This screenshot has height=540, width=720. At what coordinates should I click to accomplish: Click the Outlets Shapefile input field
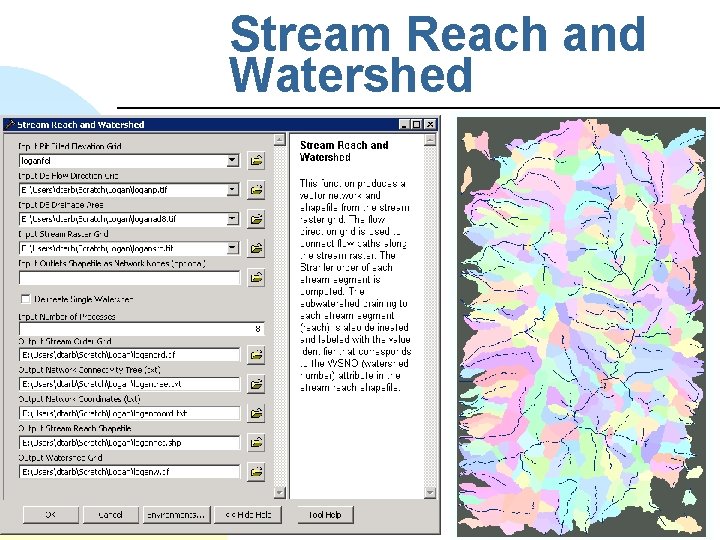pyautogui.click(x=129, y=278)
